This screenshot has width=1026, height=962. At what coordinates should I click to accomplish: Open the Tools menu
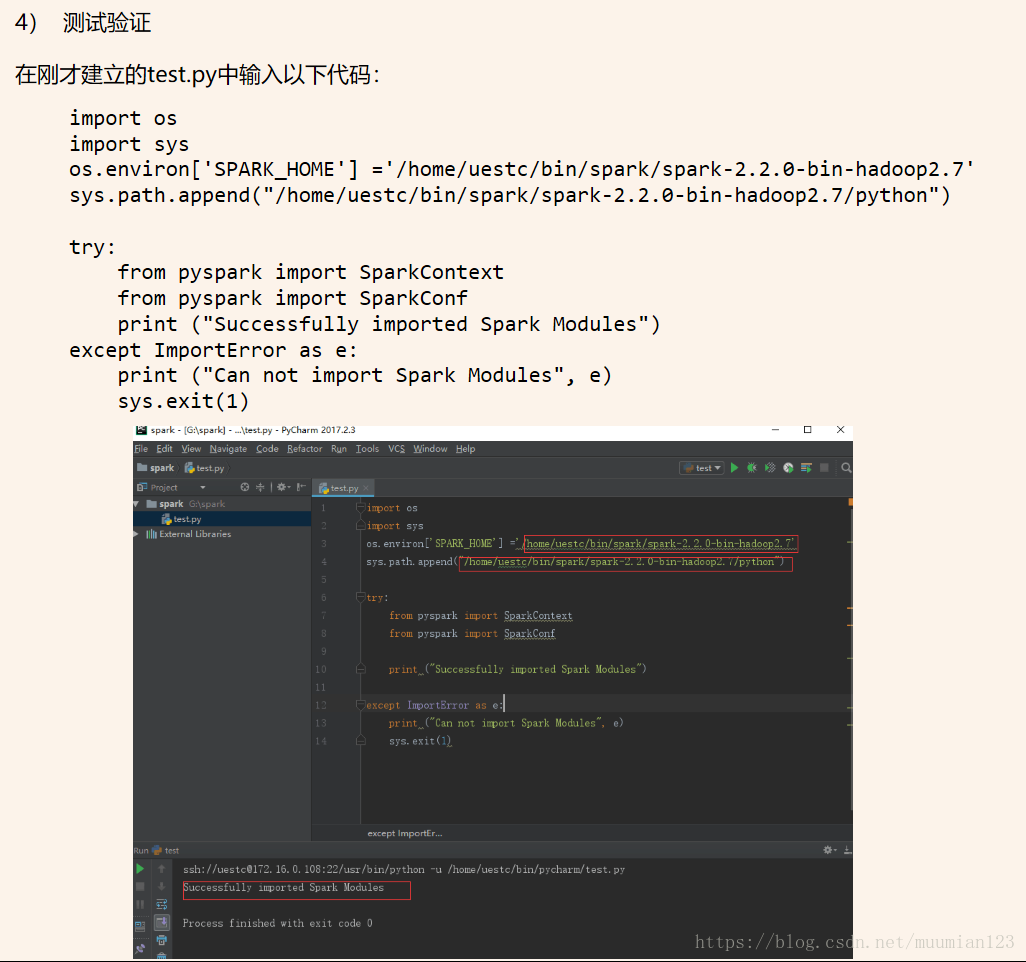tap(367, 449)
